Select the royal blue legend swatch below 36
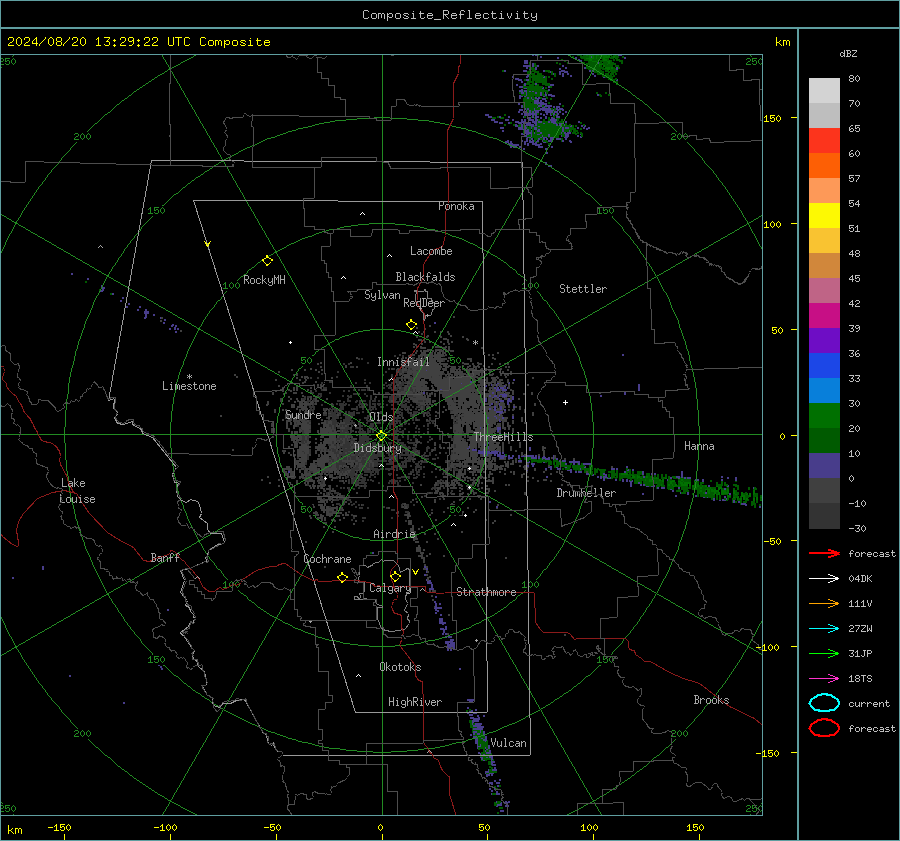 (824, 366)
